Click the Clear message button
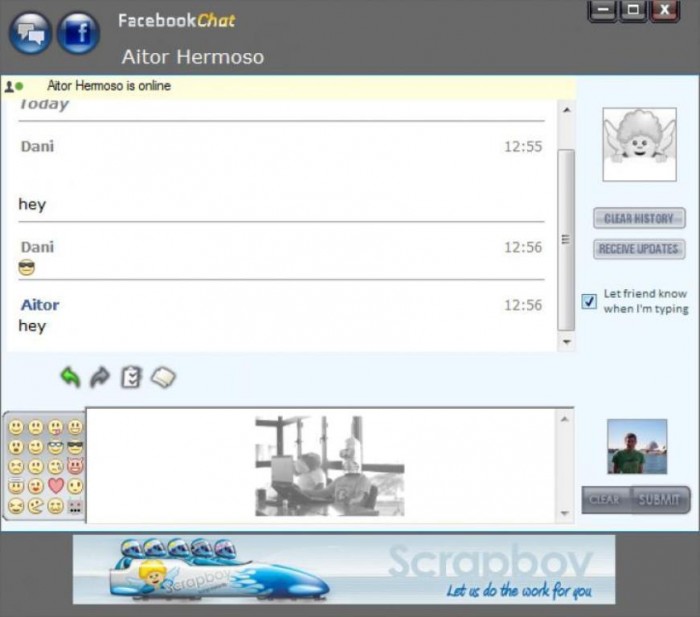This screenshot has width=700, height=617. pyautogui.click(x=606, y=499)
